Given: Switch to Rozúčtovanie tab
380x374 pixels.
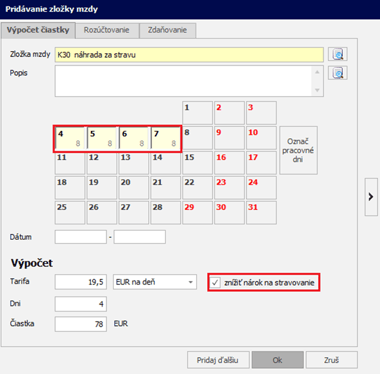Looking at the screenshot, I should (106, 30).
